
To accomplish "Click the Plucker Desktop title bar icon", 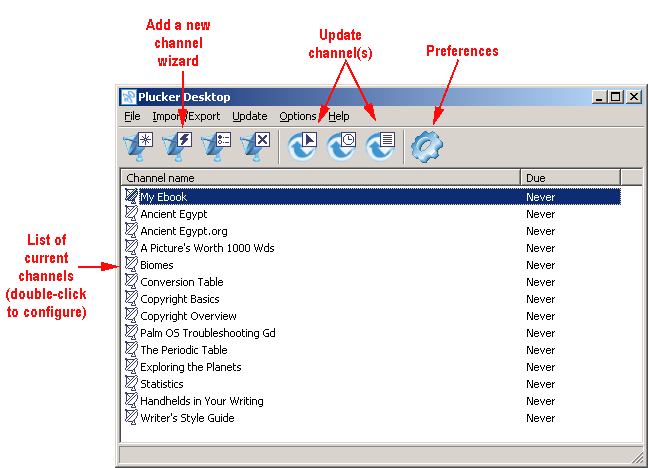I will coord(129,97).
